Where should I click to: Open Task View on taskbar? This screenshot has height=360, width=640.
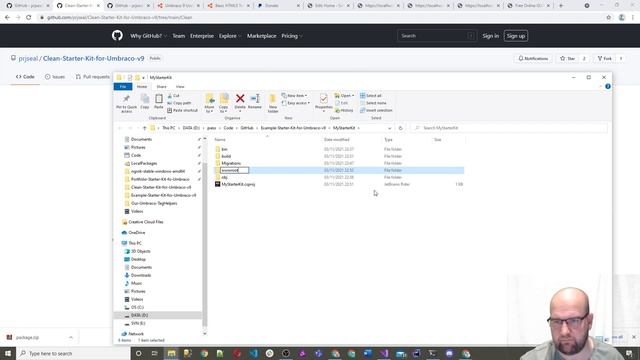pos(154,353)
